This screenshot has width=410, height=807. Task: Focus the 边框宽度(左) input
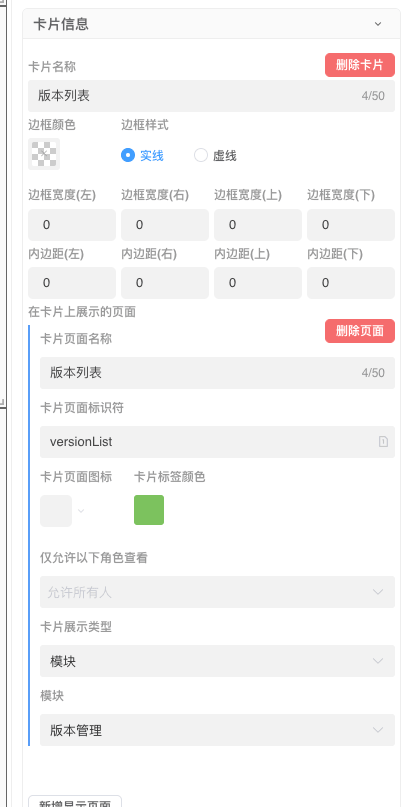(x=72, y=225)
